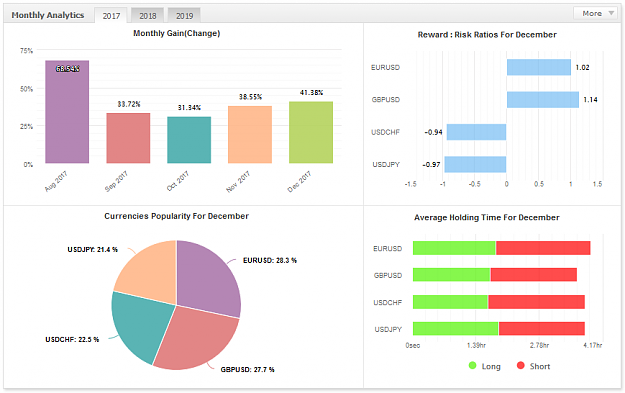Click the 'USDJPY: 21.4 %' pie label

[x=92, y=250]
